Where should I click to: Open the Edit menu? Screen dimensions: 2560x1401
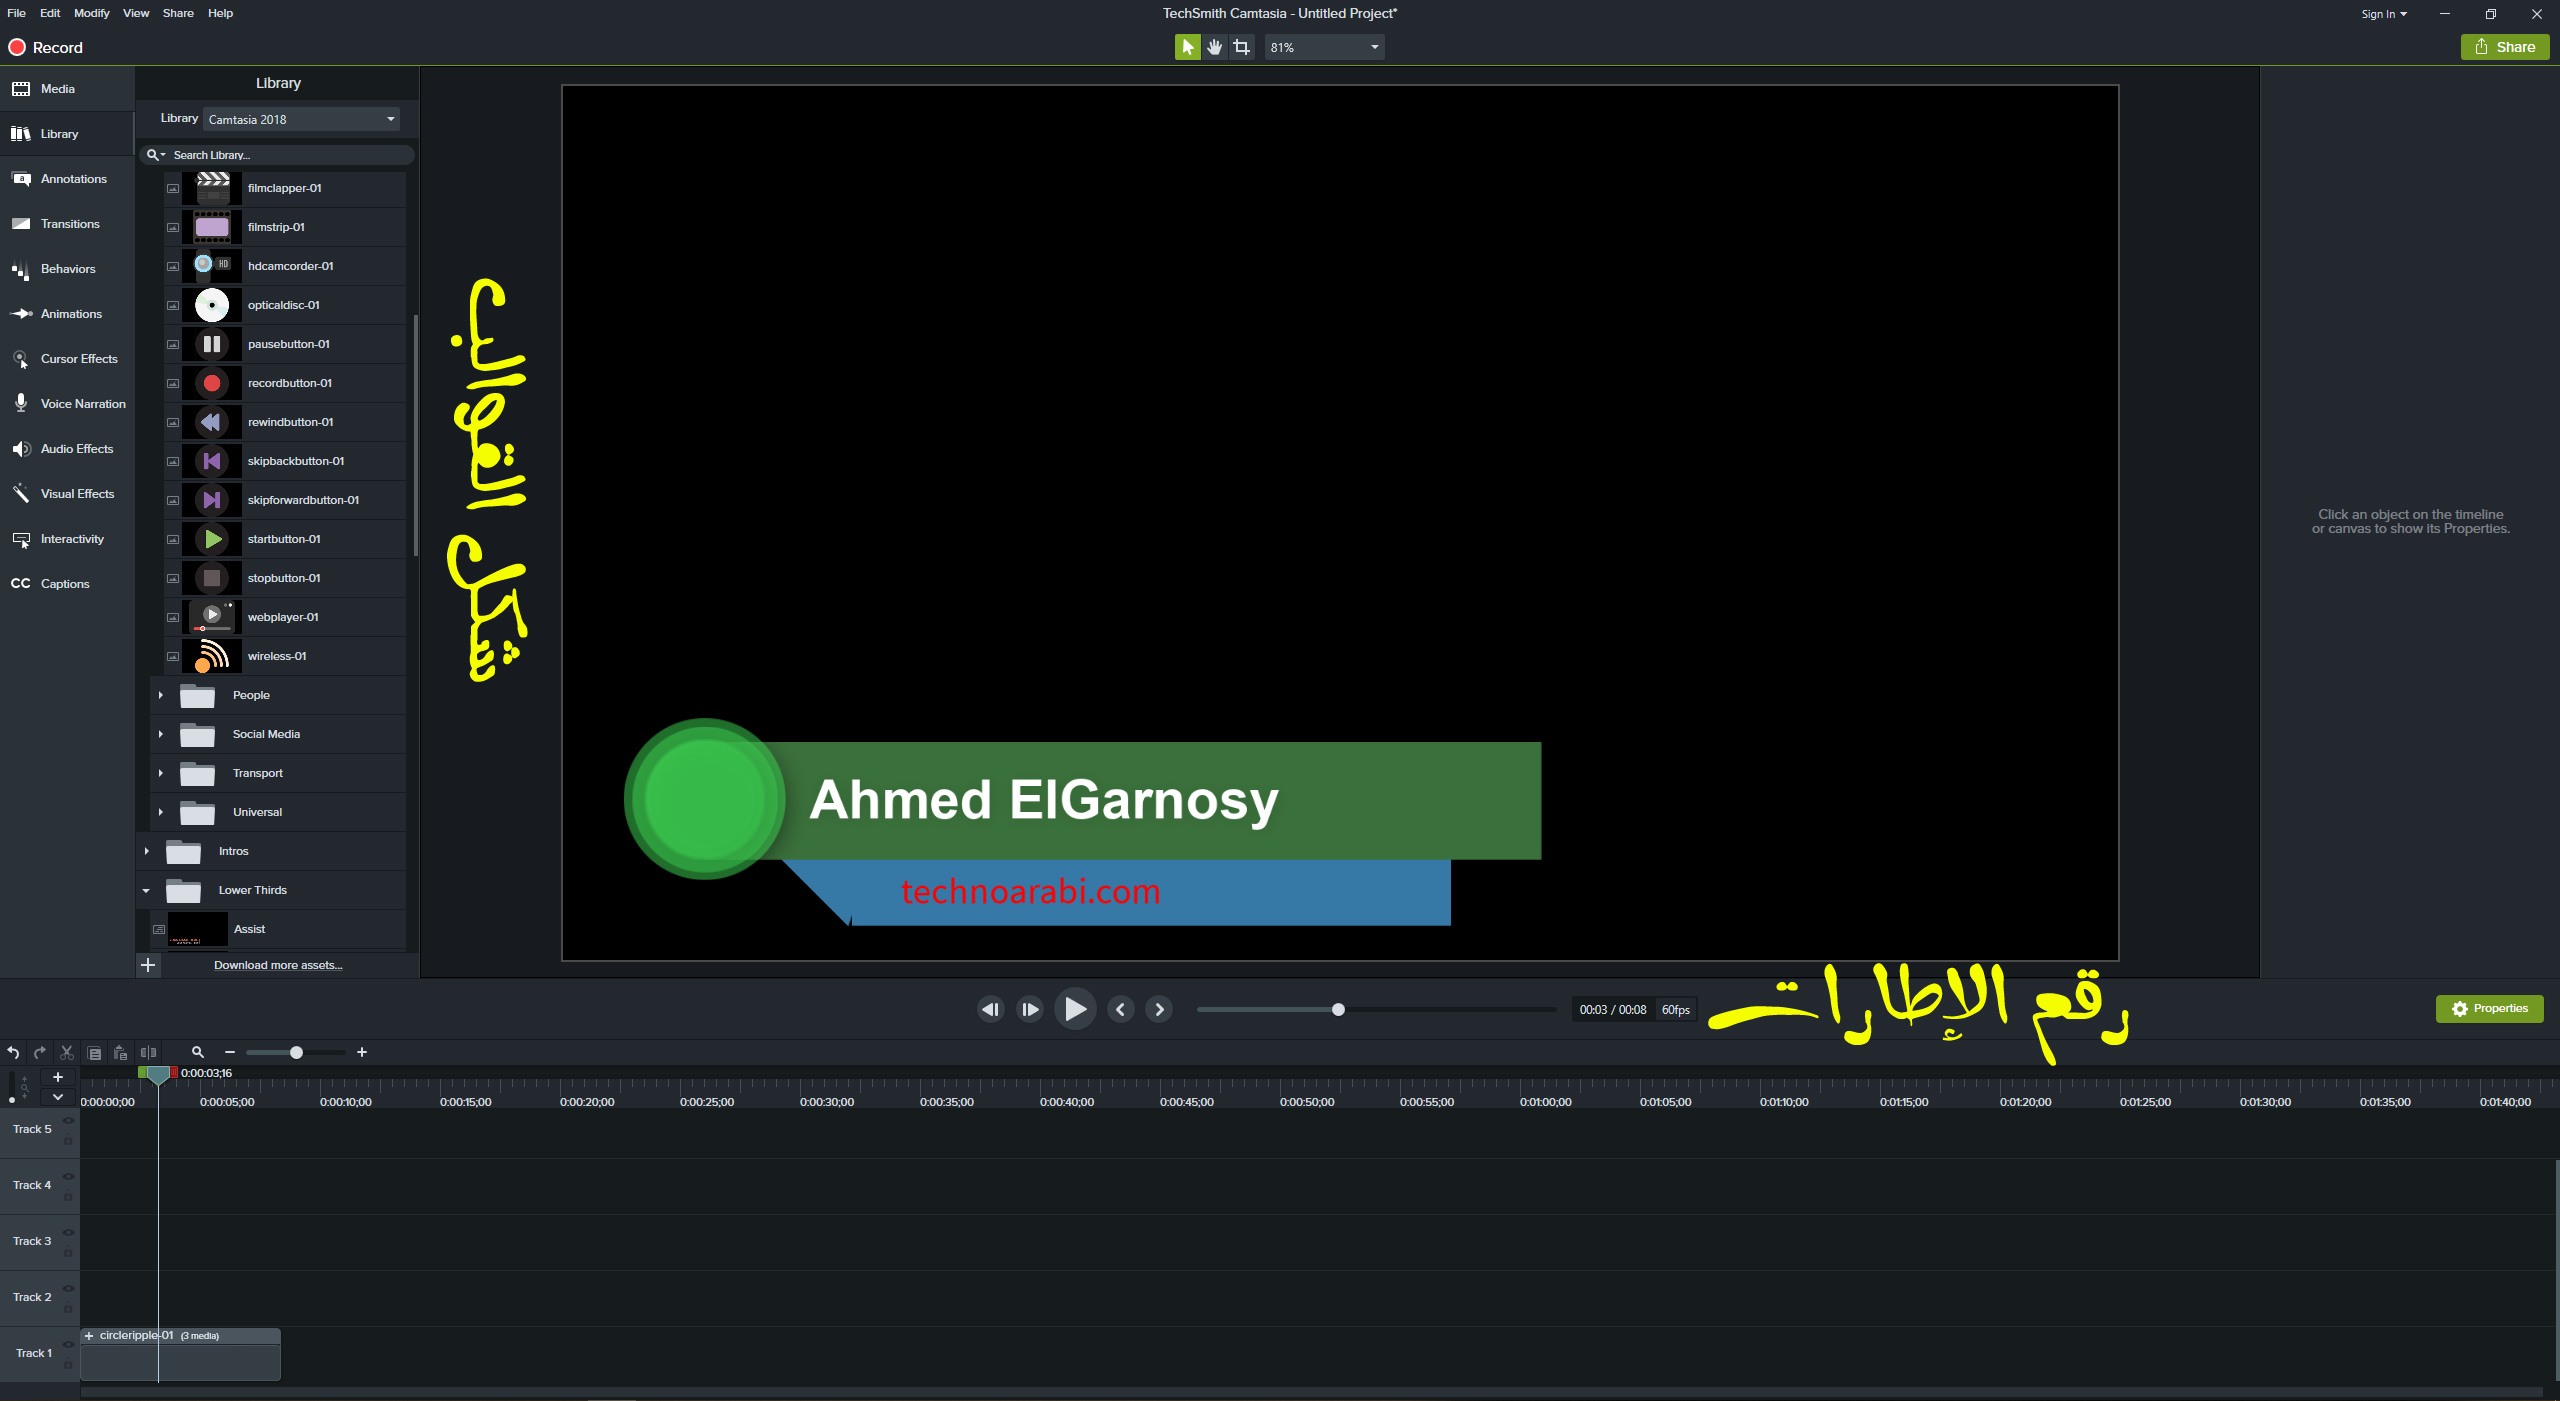[x=50, y=13]
